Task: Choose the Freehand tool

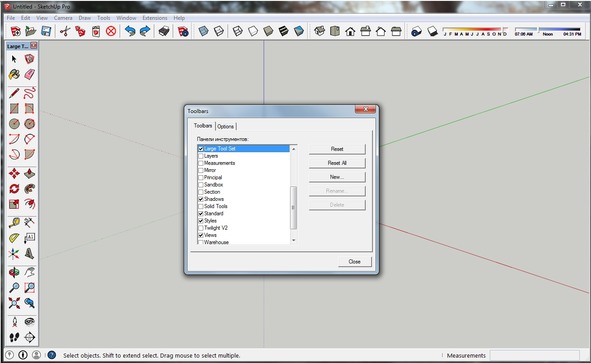Action: coord(29,93)
